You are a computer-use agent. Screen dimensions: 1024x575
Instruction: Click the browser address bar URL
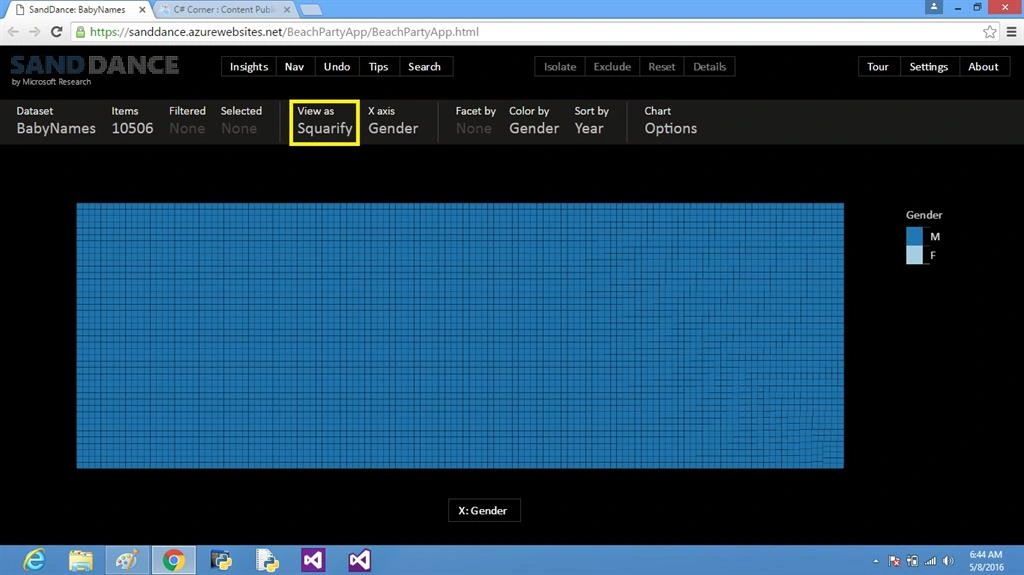pos(284,32)
